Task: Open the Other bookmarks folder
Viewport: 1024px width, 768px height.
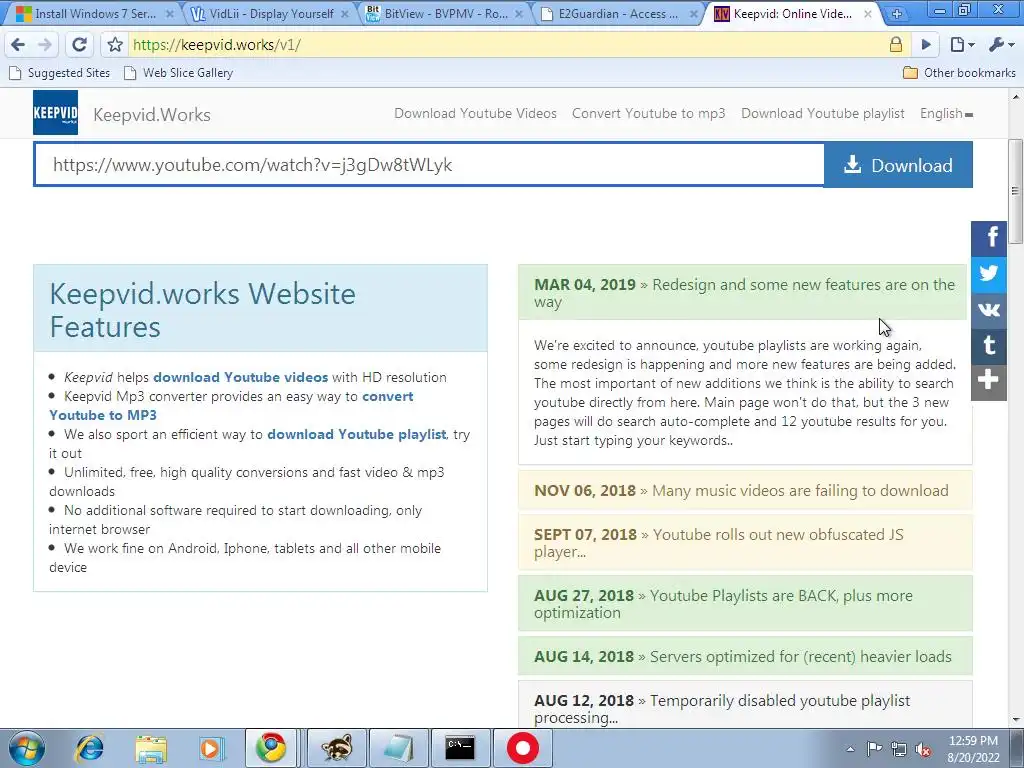Action: pos(959,72)
